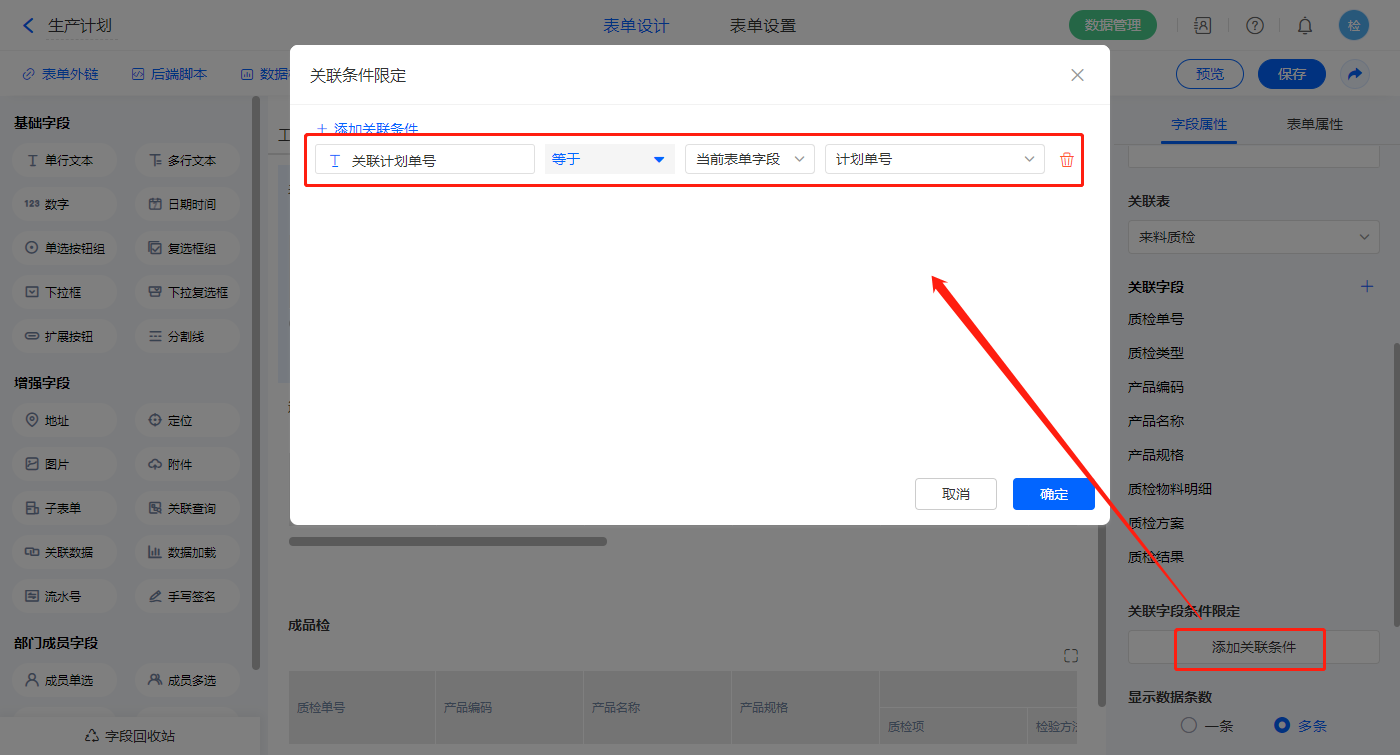
Task: Close the 关联条件限定 dialog
Action: pos(1077,75)
